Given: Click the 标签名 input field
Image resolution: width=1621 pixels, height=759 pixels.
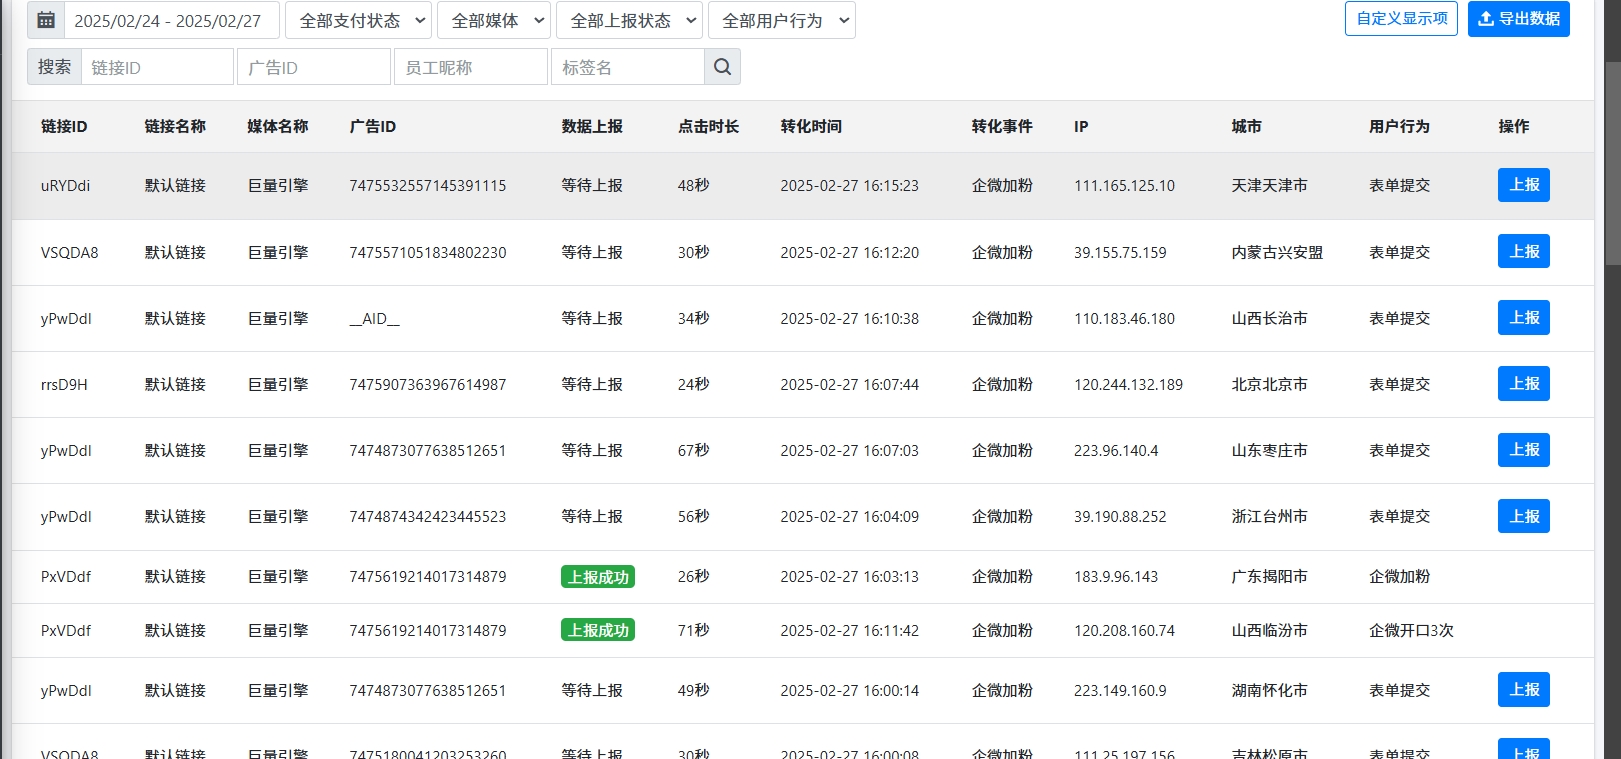Looking at the screenshot, I should [x=627, y=67].
